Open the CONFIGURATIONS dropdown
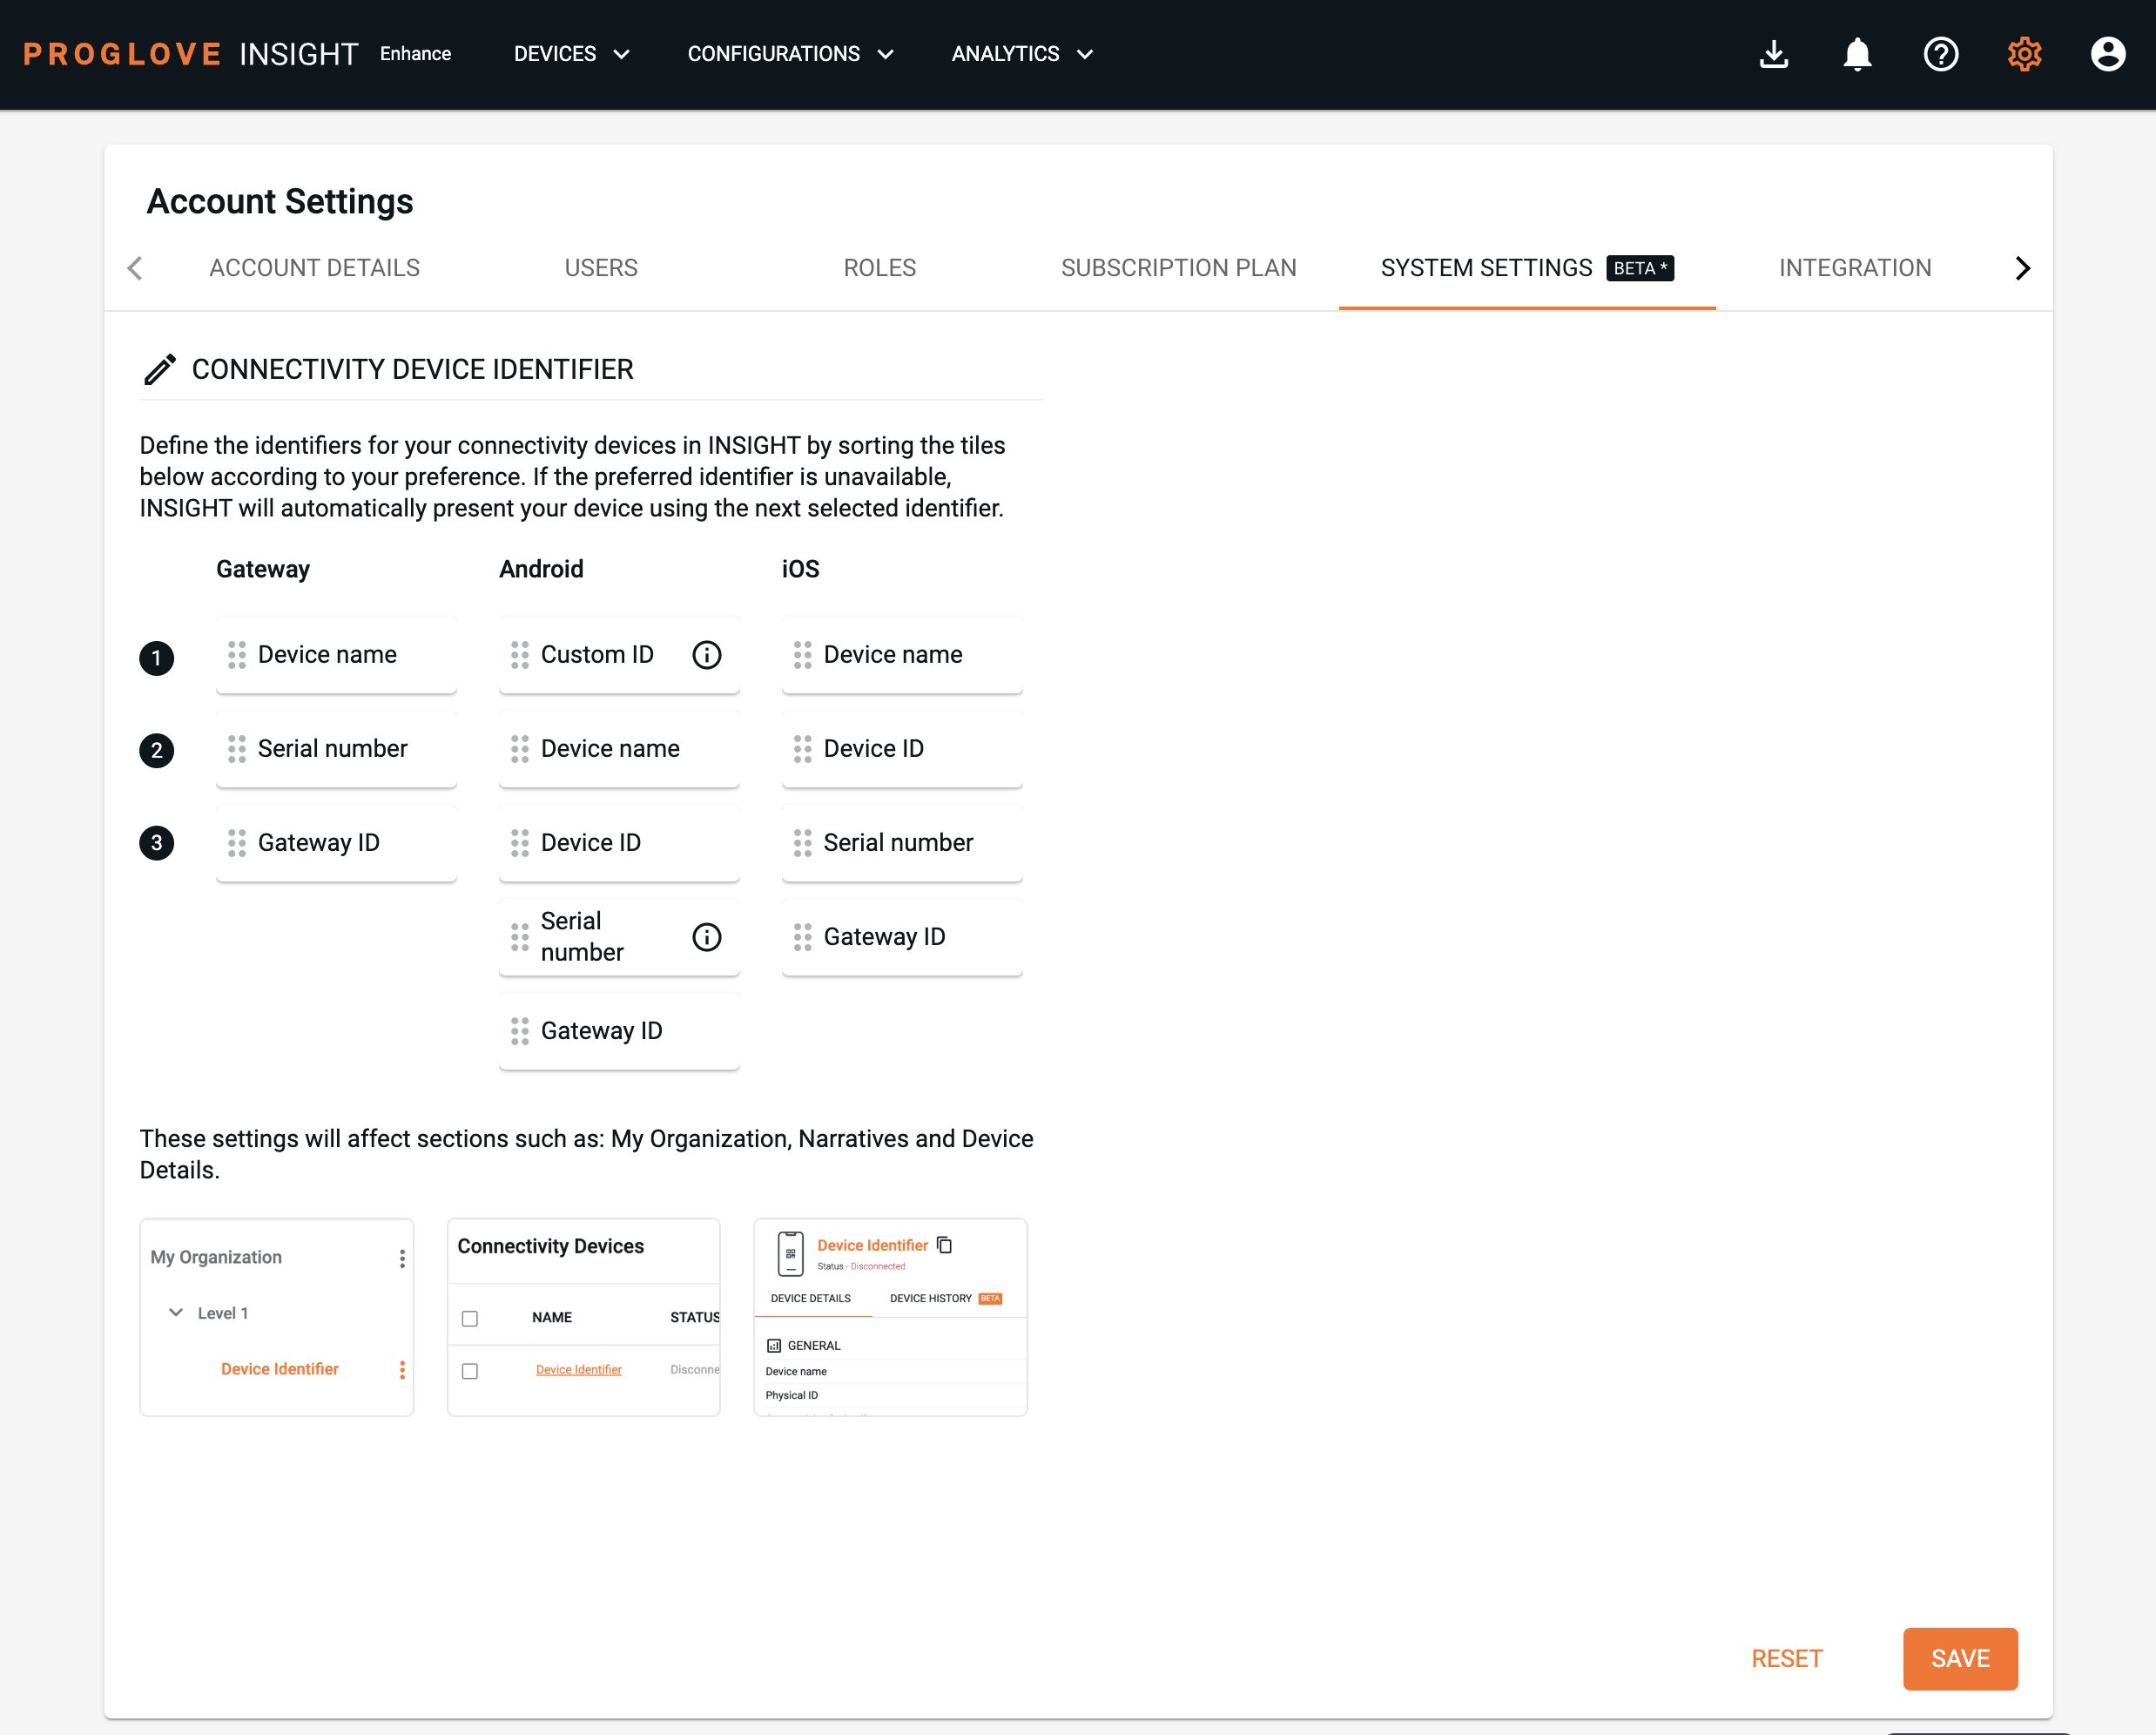2156x1735 pixels. (790, 54)
